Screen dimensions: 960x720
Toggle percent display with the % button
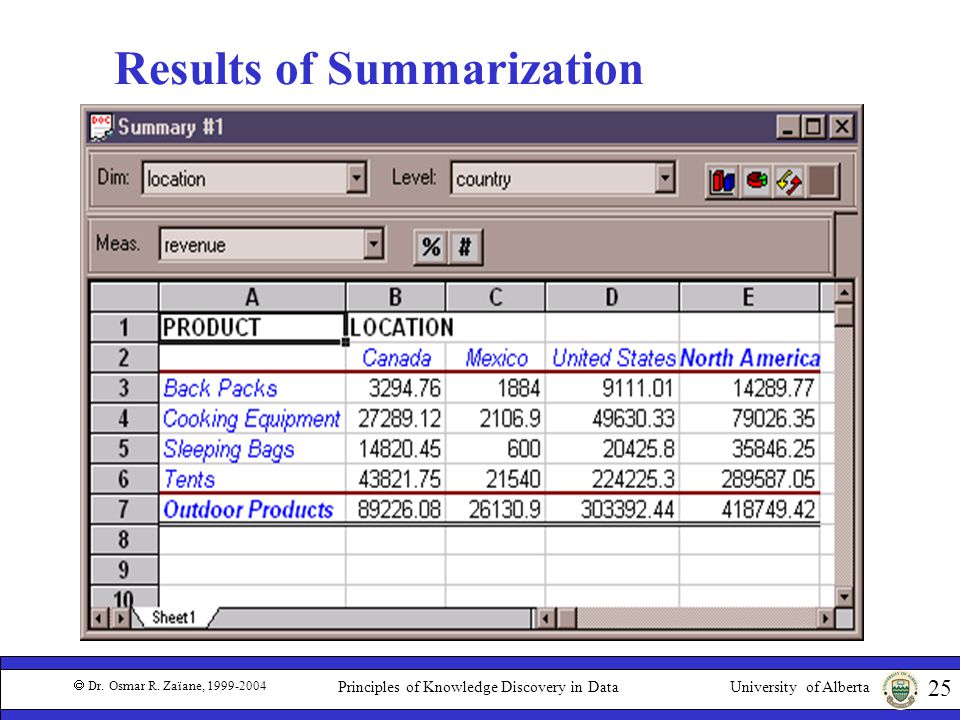point(431,247)
